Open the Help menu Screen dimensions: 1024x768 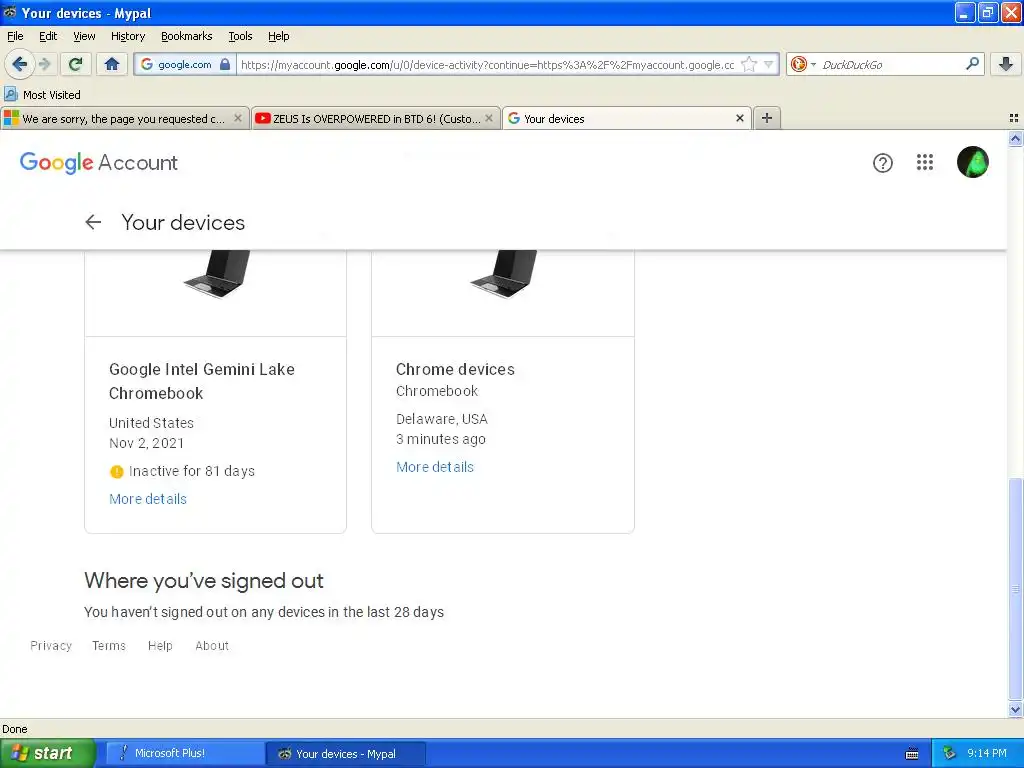pos(279,36)
